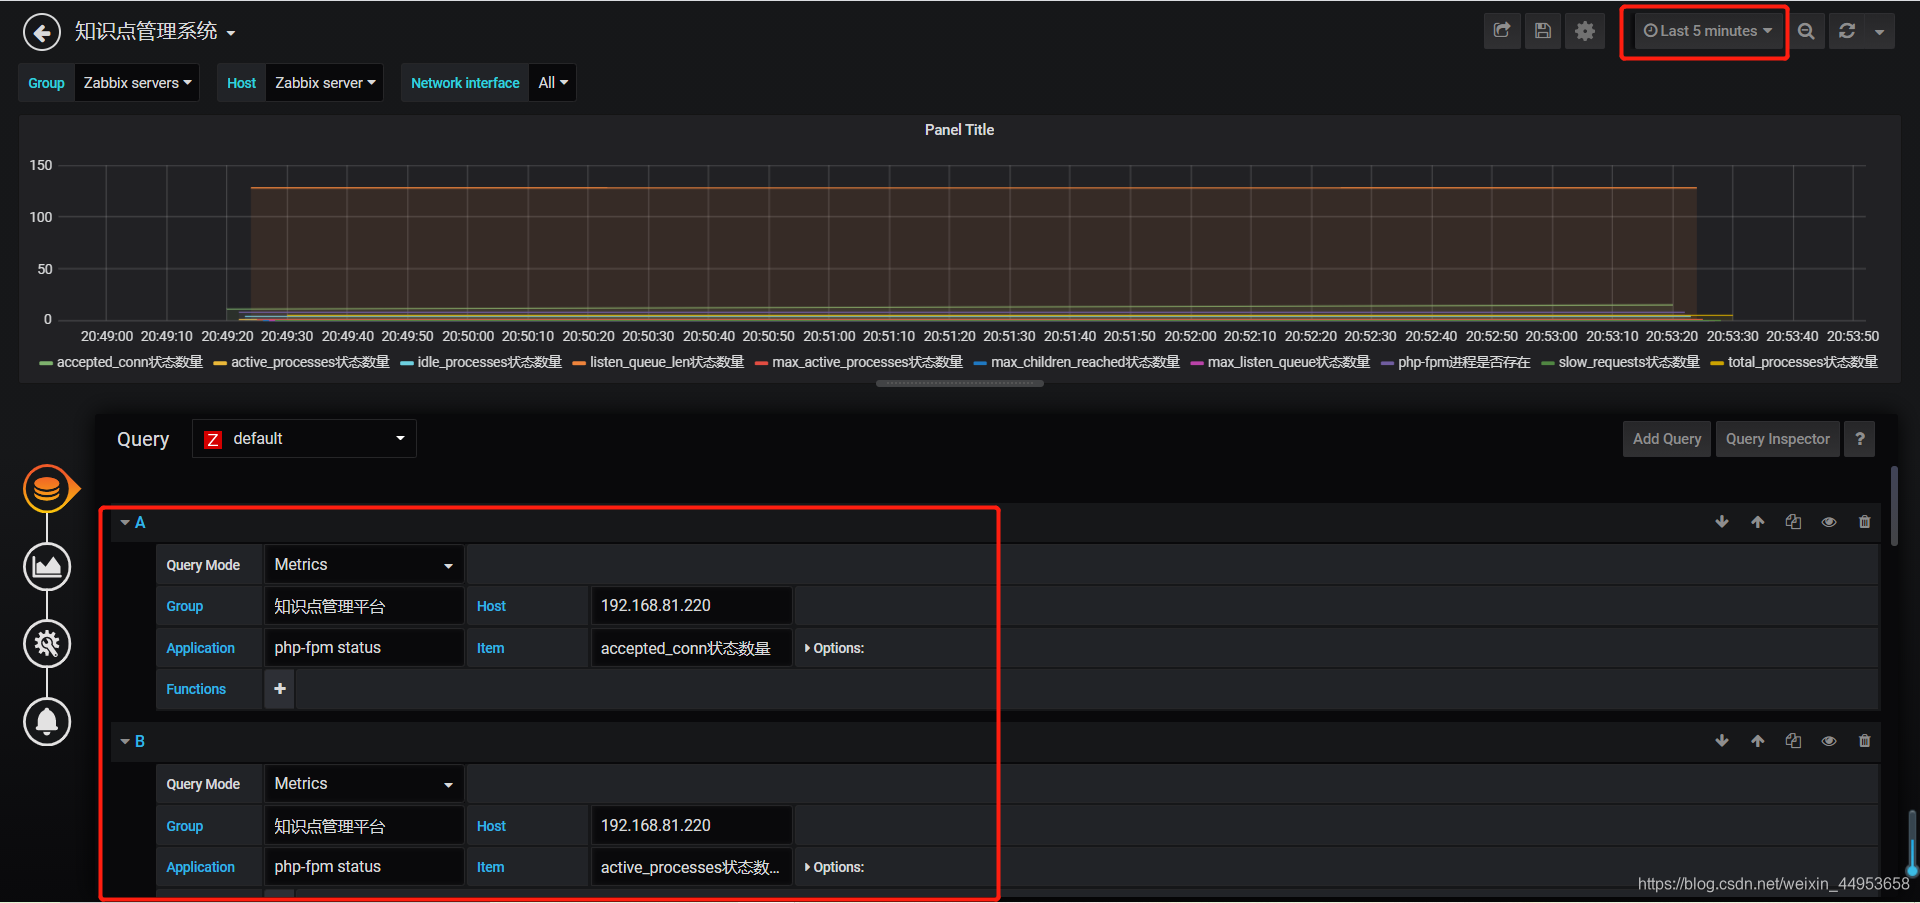
Task: Toggle visibility of query A with eye icon
Action: tap(1829, 522)
